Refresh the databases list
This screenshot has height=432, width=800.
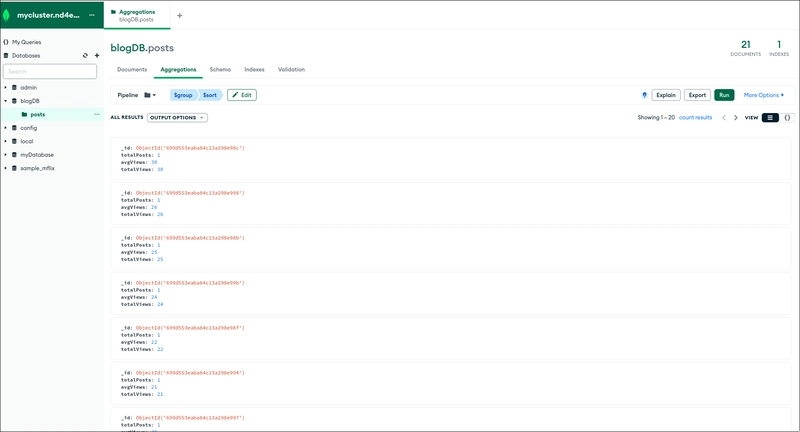85,56
